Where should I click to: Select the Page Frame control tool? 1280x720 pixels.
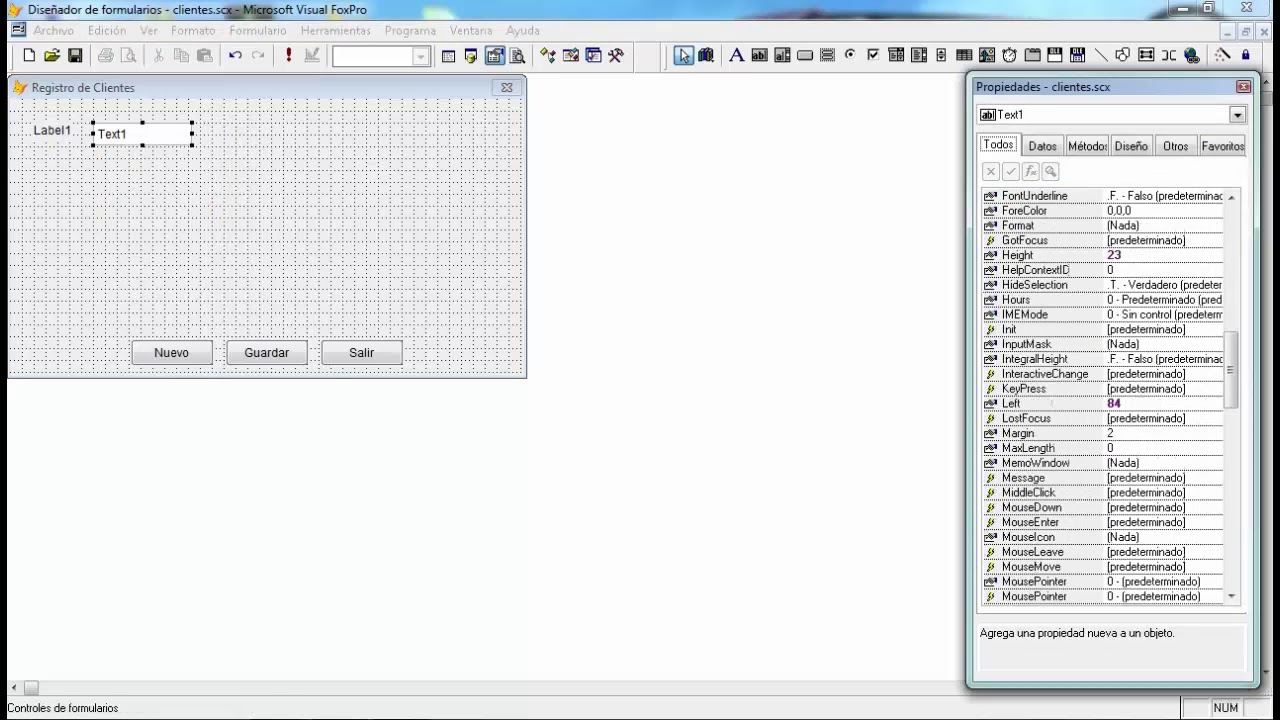pyautogui.click(x=1032, y=56)
